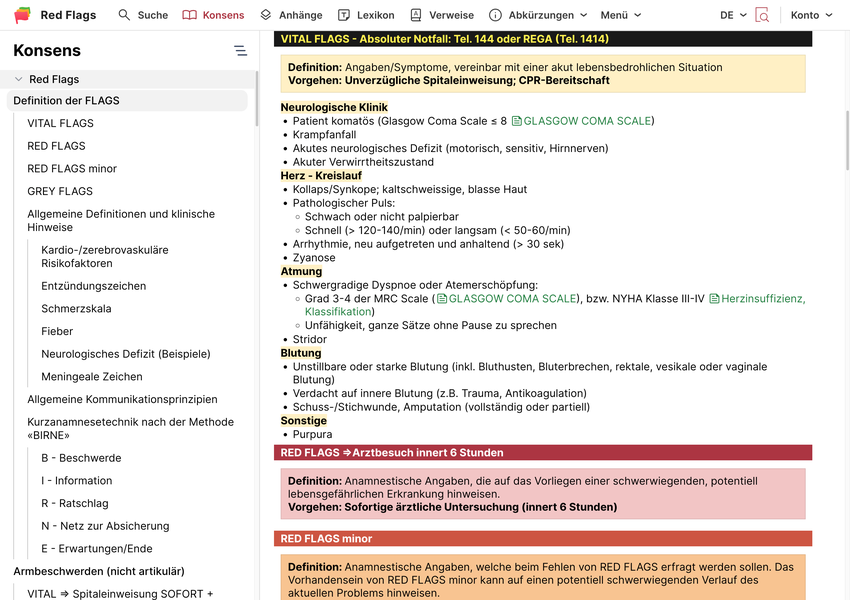The width and height of the screenshot is (850, 600).
Task: Expand the Menü dropdown
Action: click(620, 15)
